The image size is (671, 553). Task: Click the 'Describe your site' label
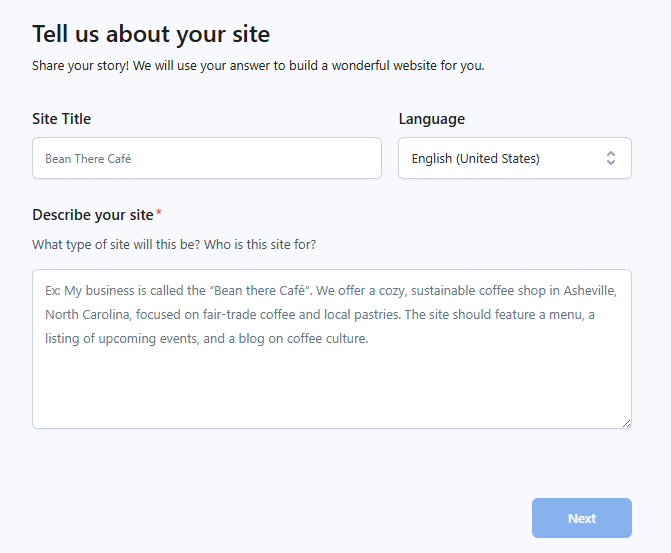(93, 215)
